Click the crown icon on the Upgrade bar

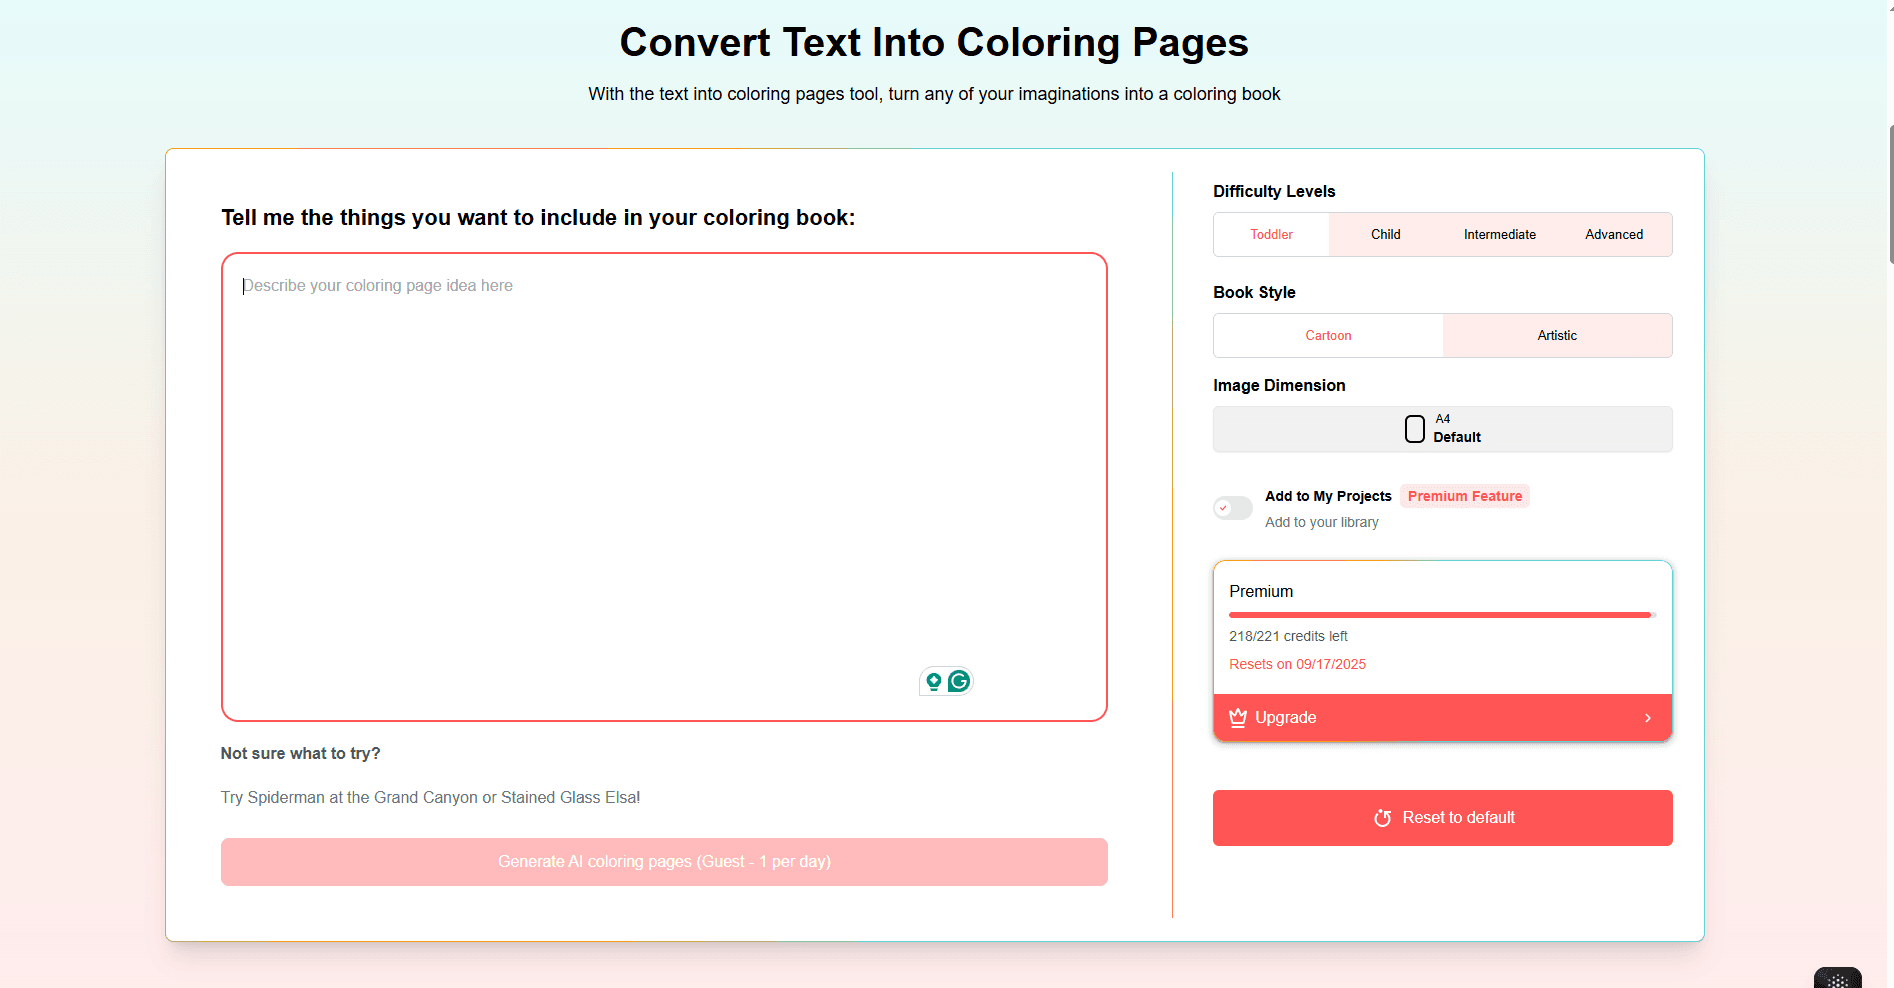point(1237,717)
